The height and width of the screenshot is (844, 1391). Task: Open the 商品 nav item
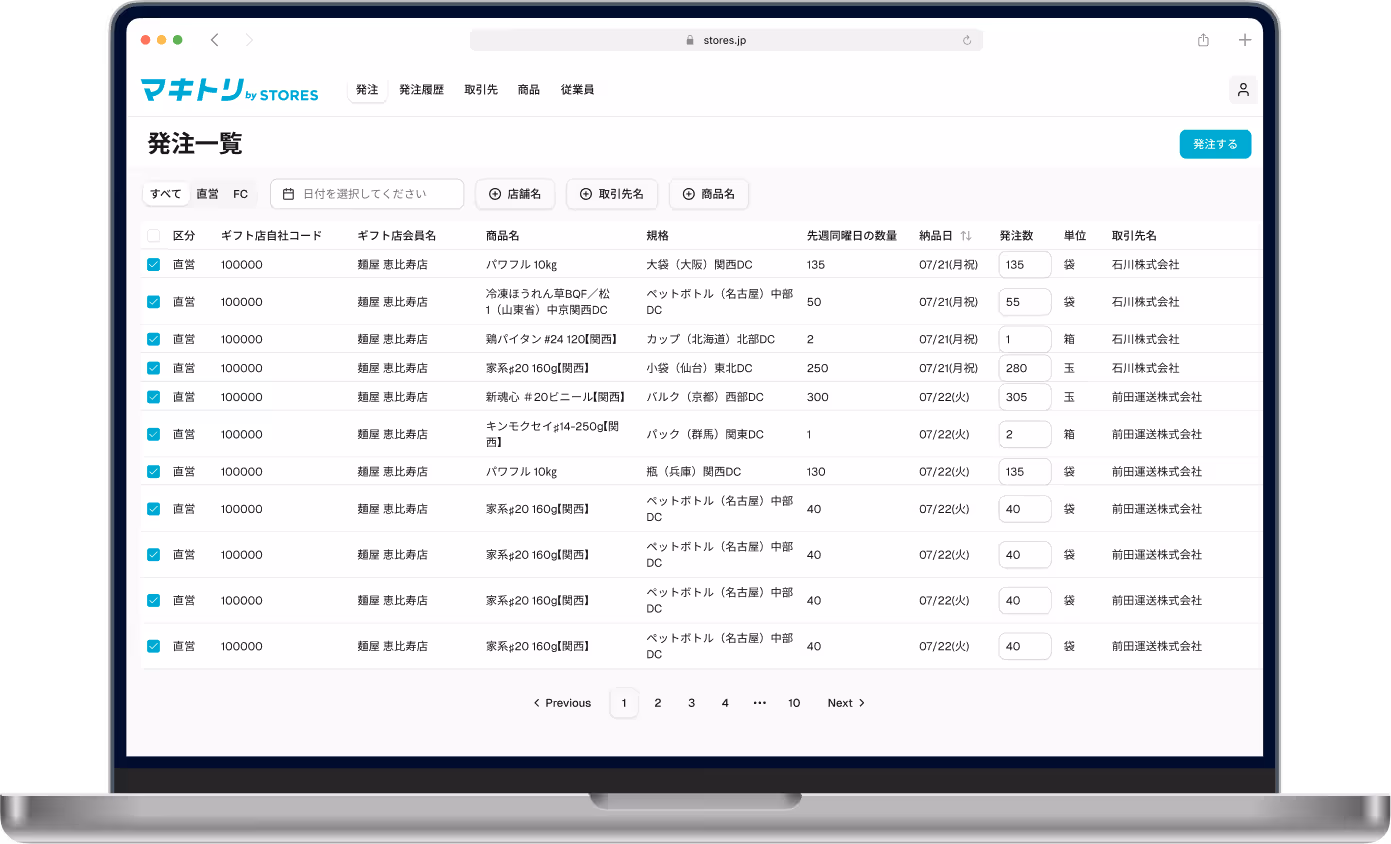[x=529, y=90]
